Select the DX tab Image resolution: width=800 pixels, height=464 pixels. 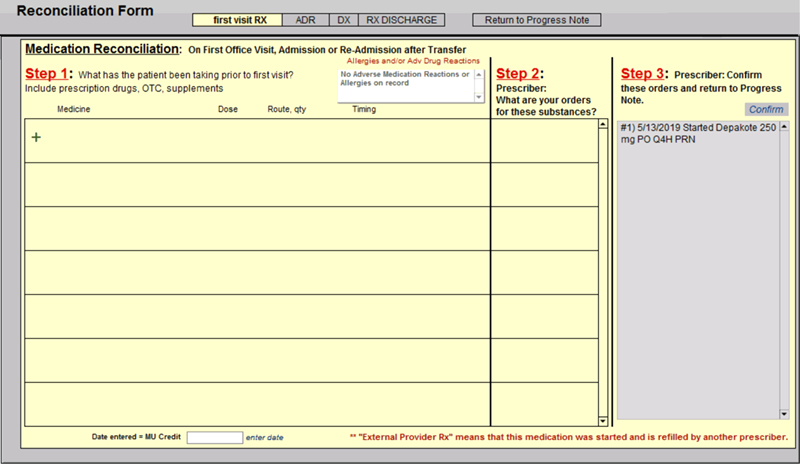[x=343, y=20]
